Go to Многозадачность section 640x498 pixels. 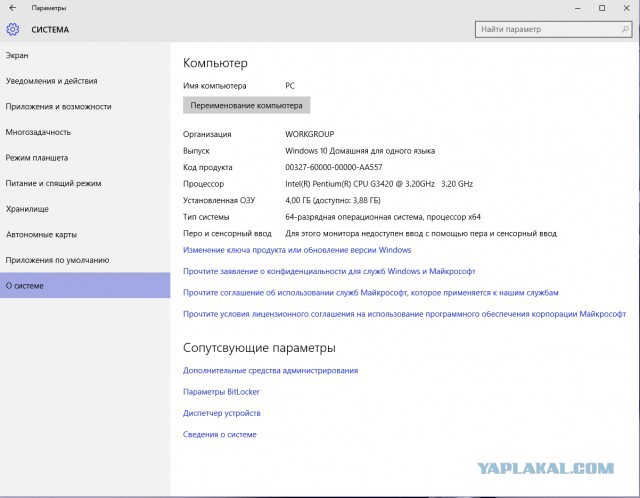point(38,132)
